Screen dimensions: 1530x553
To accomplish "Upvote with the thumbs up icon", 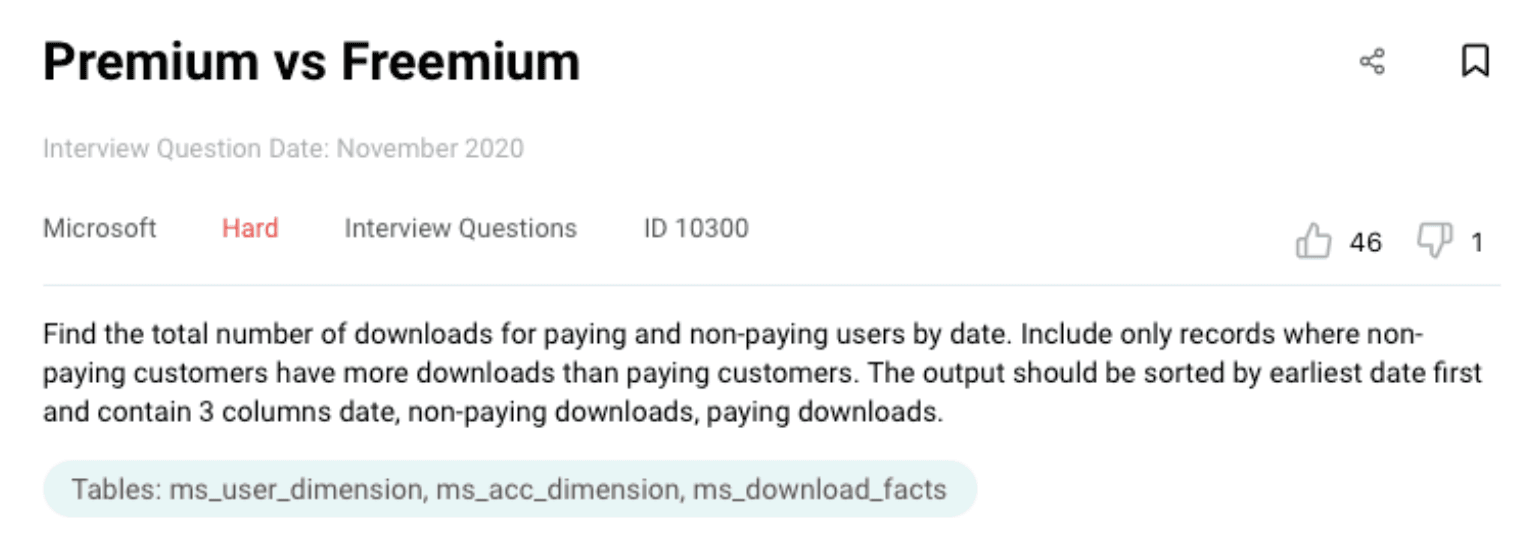I will [1313, 242].
